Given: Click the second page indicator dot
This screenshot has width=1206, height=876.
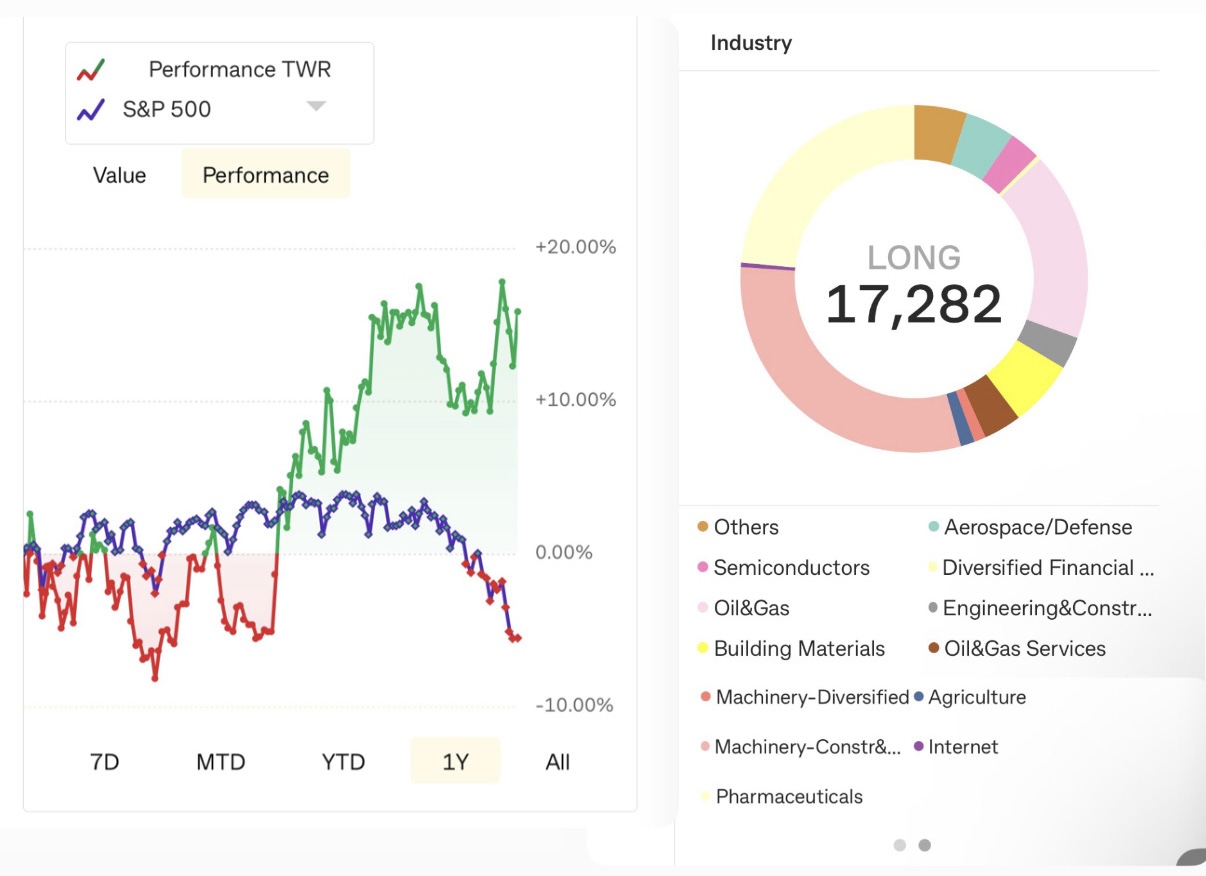Looking at the screenshot, I should [x=925, y=845].
